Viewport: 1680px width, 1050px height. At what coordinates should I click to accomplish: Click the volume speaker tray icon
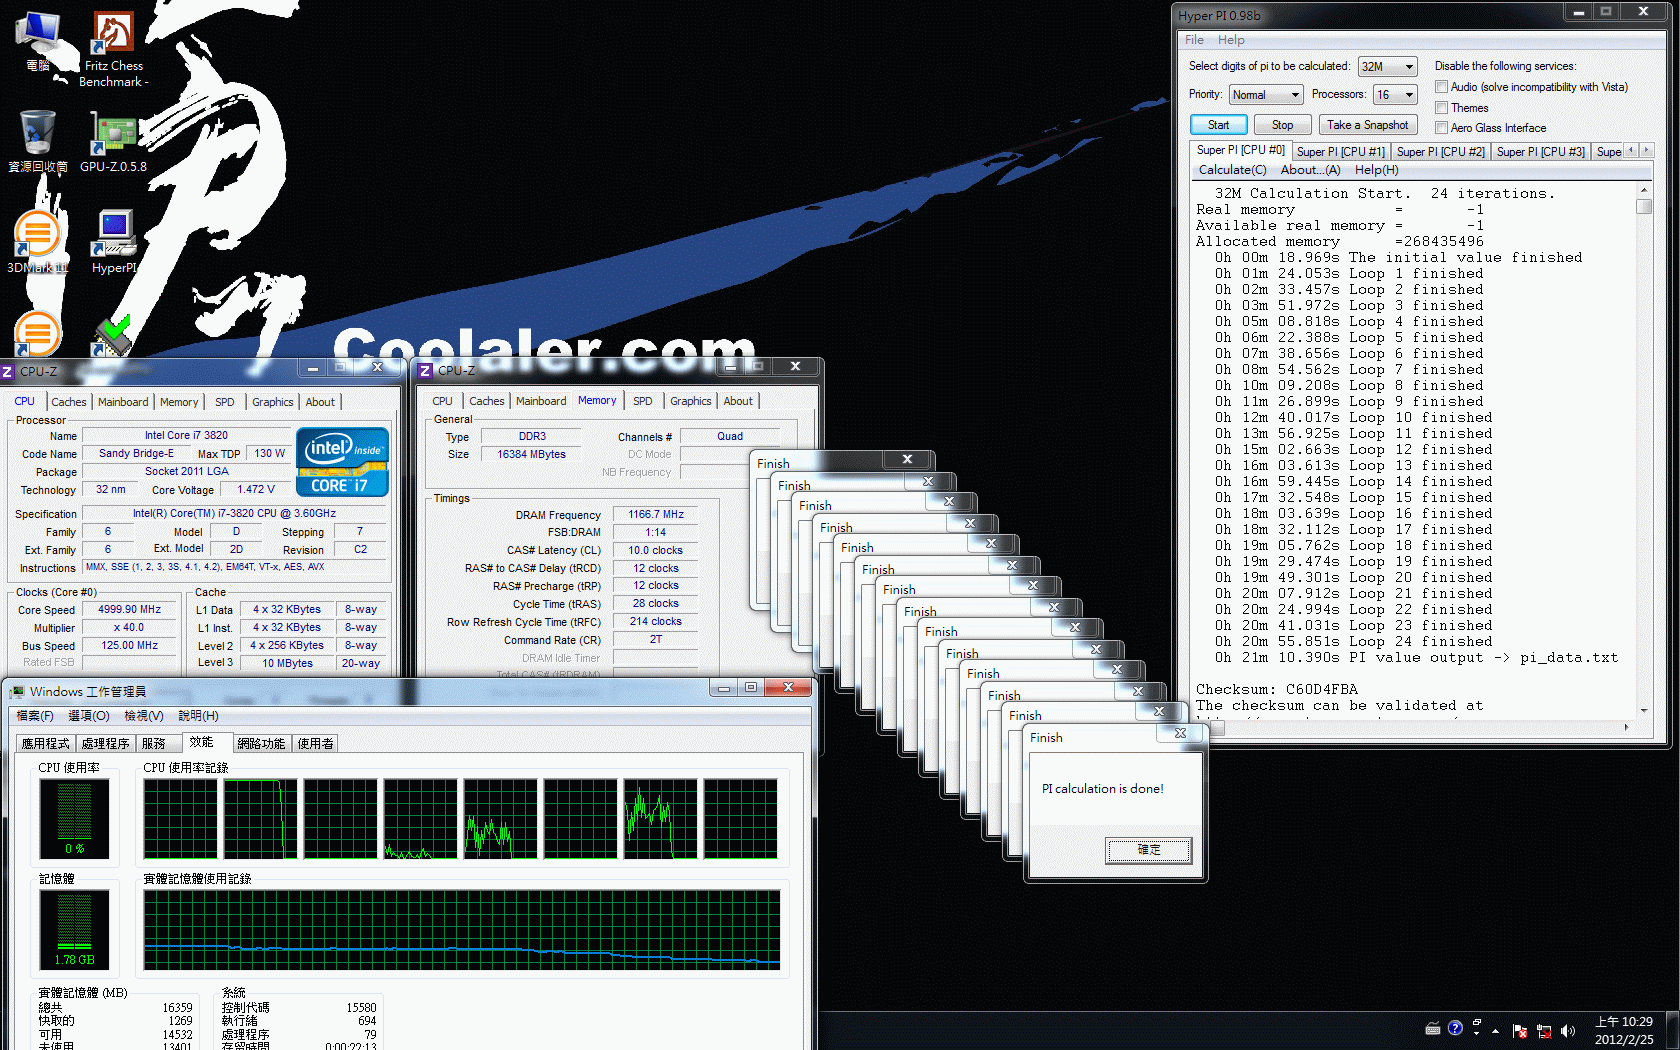[x=1567, y=1030]
